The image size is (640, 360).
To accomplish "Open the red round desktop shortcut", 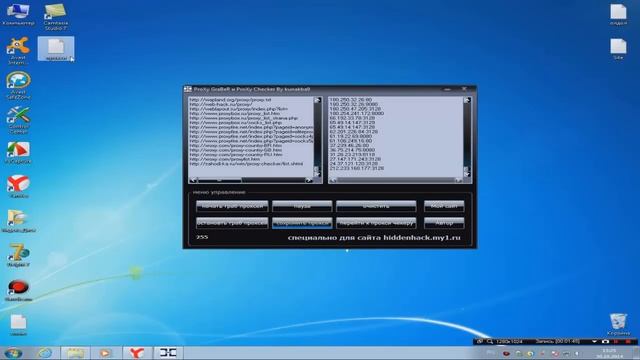I will click(x=18, y=290).
